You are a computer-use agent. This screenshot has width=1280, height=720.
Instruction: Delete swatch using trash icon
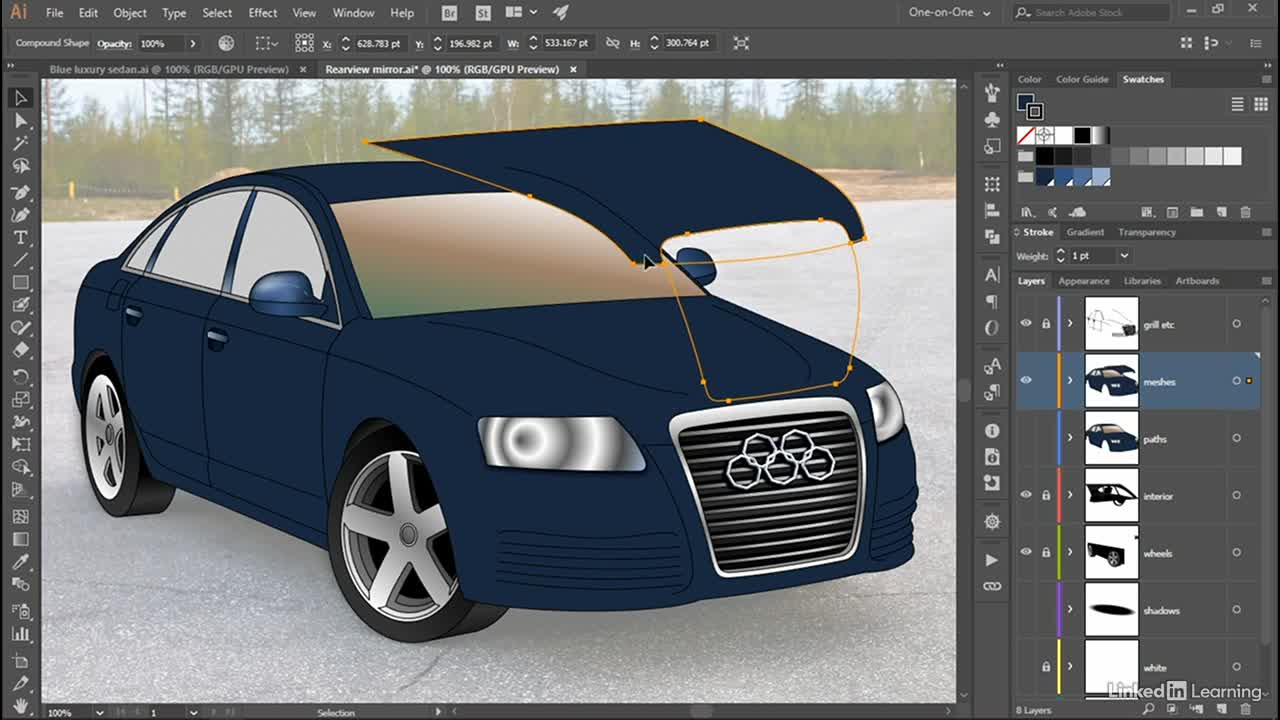tap(1245, 212)
